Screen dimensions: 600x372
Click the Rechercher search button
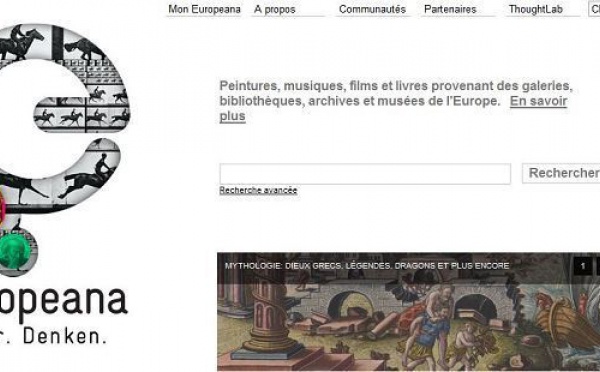click(x=561, y=173)
